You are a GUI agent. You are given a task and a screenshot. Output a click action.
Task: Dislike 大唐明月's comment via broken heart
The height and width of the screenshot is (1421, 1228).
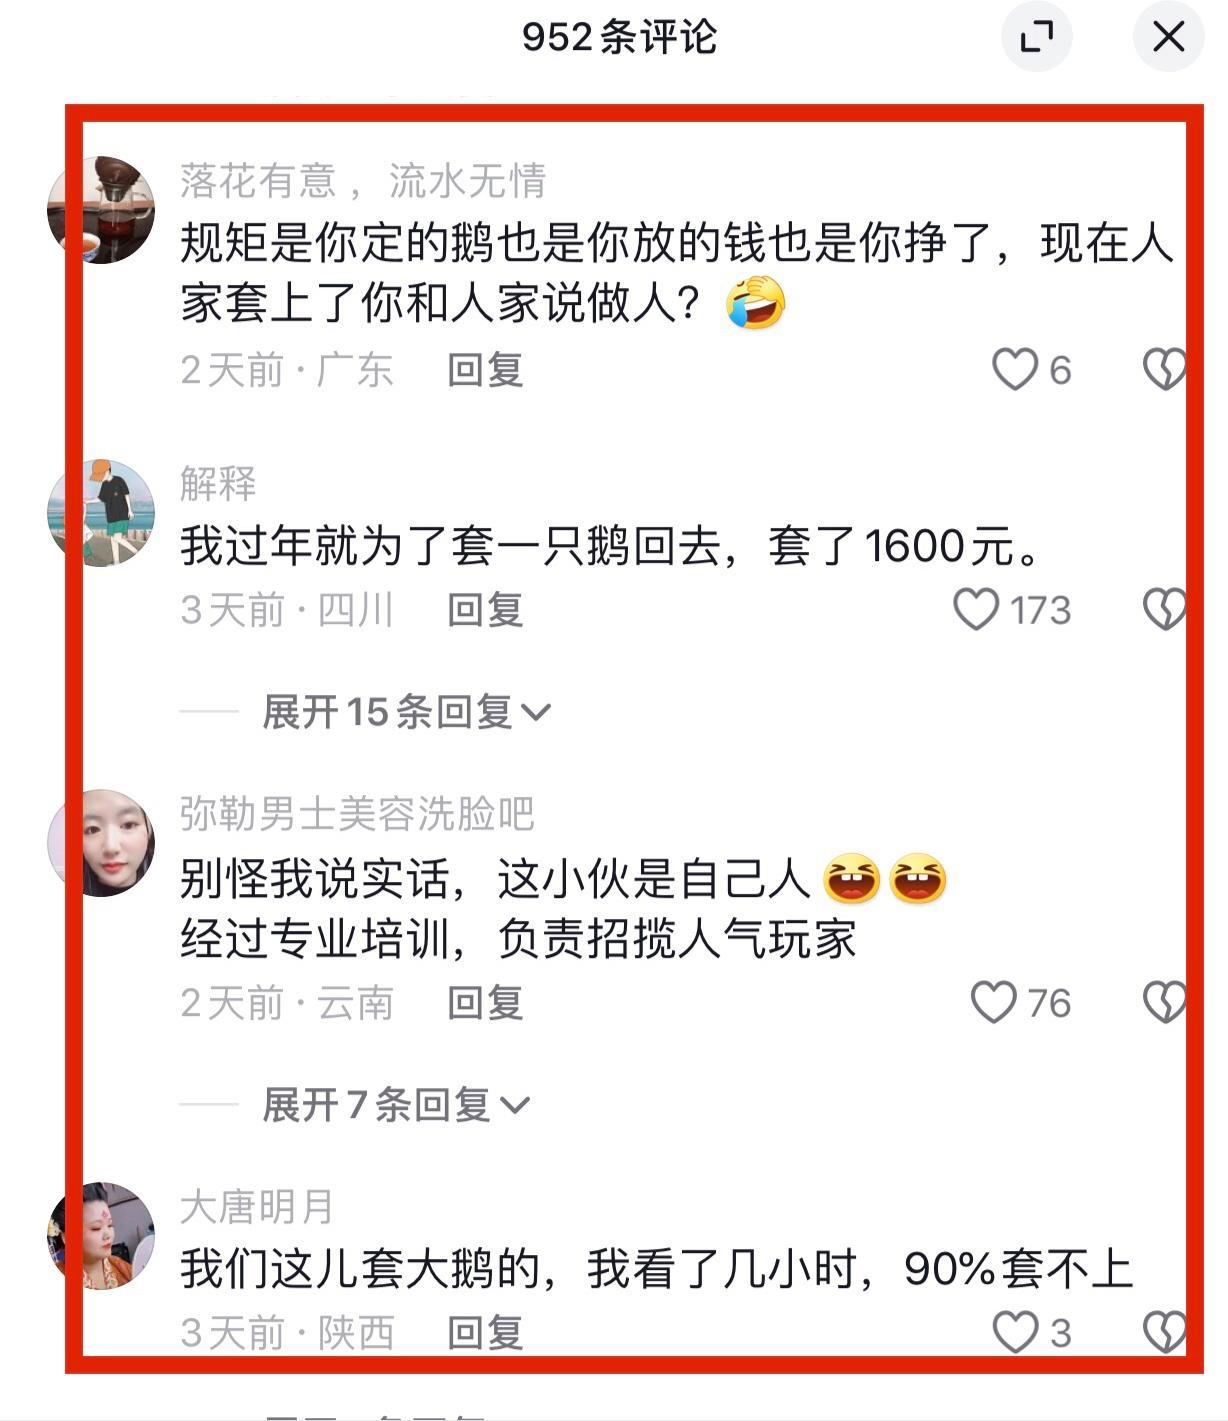pos(1165,1332)
